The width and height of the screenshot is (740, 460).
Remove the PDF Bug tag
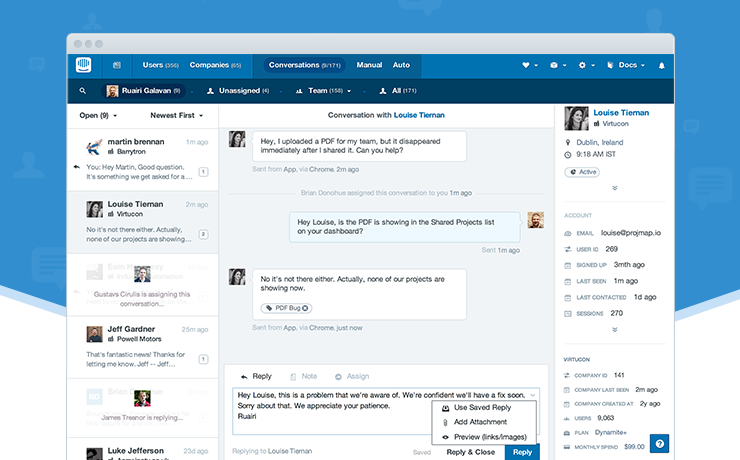tap(306, 308)
